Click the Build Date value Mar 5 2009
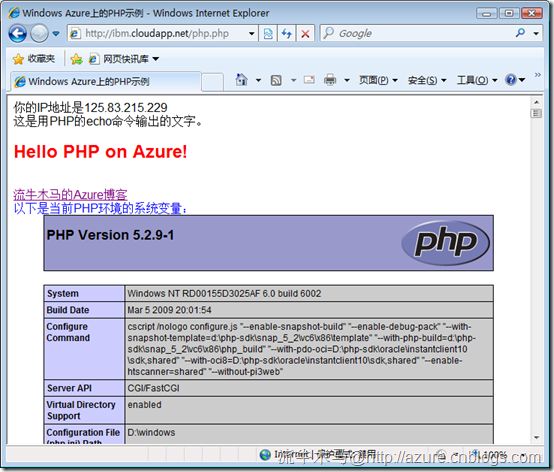554x472 pixels. (x=169, y=310)
